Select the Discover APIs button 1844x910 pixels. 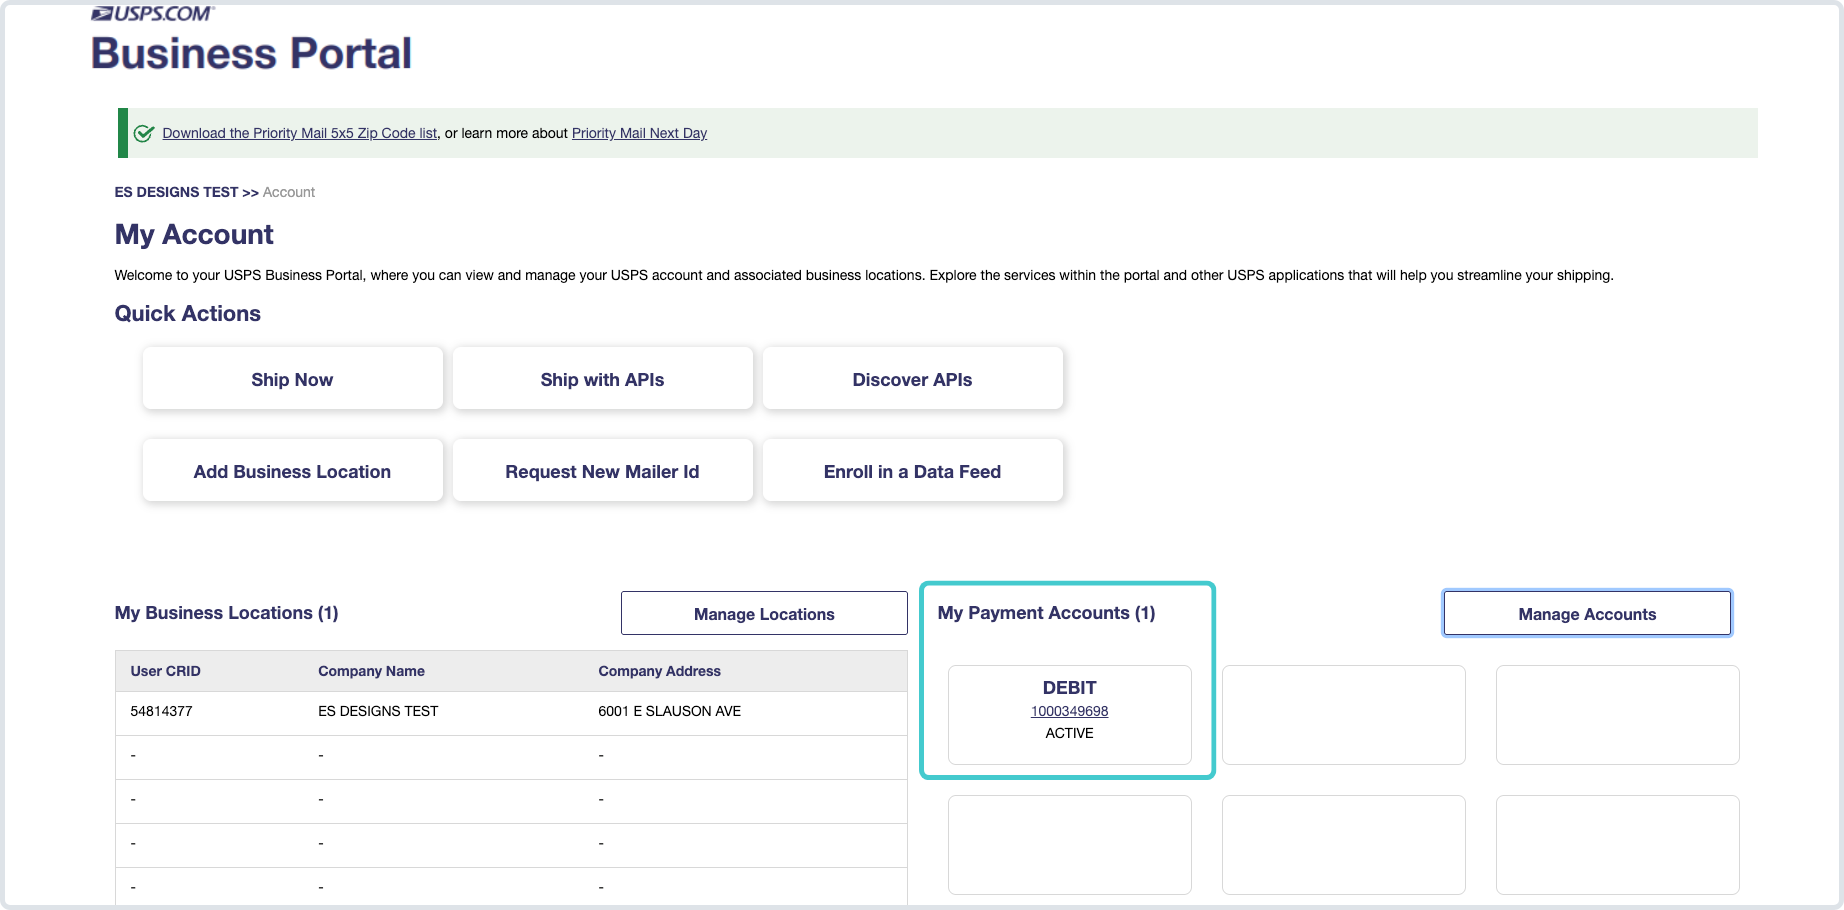pyautogui.click(x=912, y=379)
